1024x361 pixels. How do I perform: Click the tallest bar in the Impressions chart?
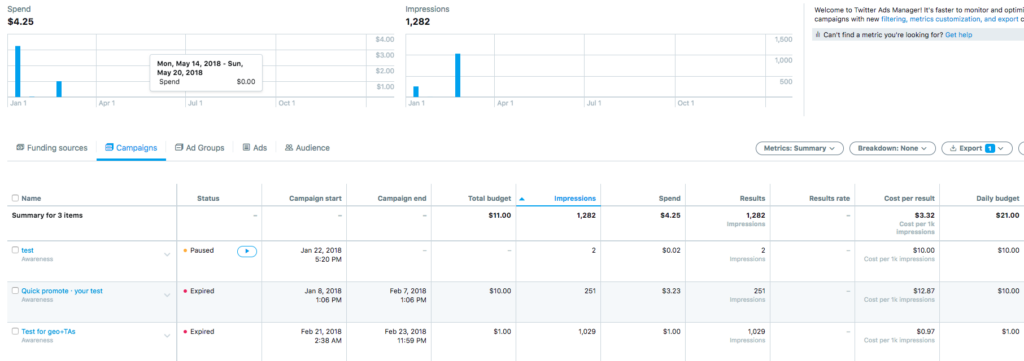click(458, 75)
